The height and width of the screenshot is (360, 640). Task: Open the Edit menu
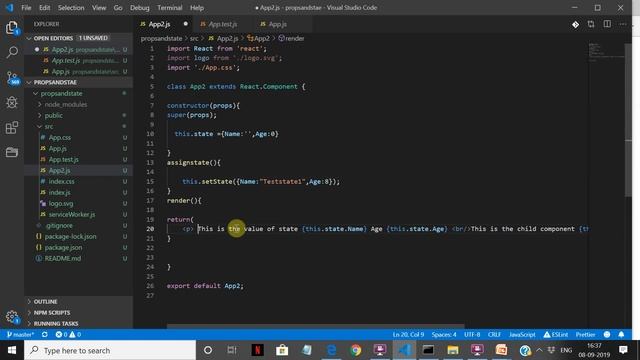pos(44,8)
